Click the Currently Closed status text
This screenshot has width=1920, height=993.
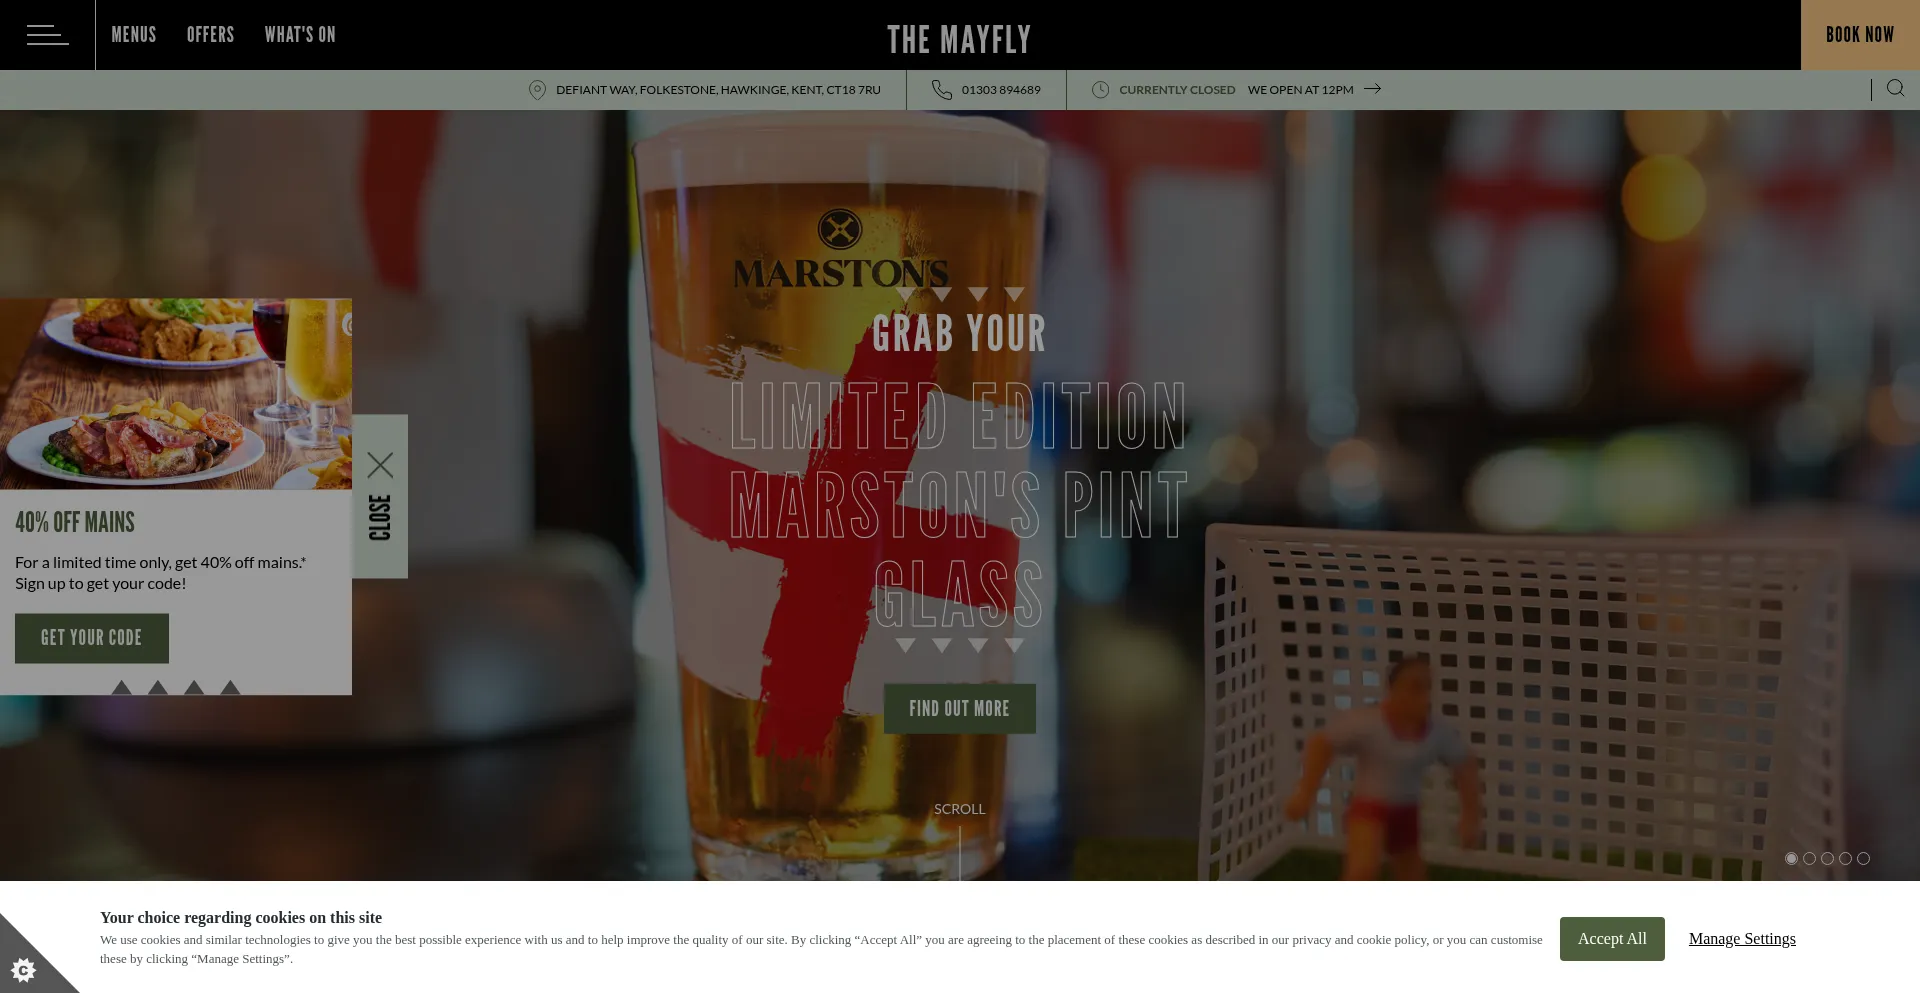[x=1177, y=90]
